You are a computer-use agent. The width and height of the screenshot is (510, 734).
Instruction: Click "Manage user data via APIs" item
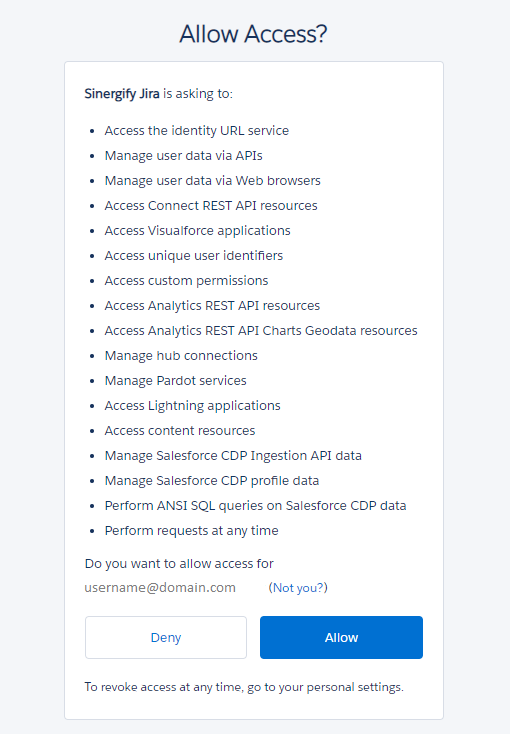pos(184,155)
